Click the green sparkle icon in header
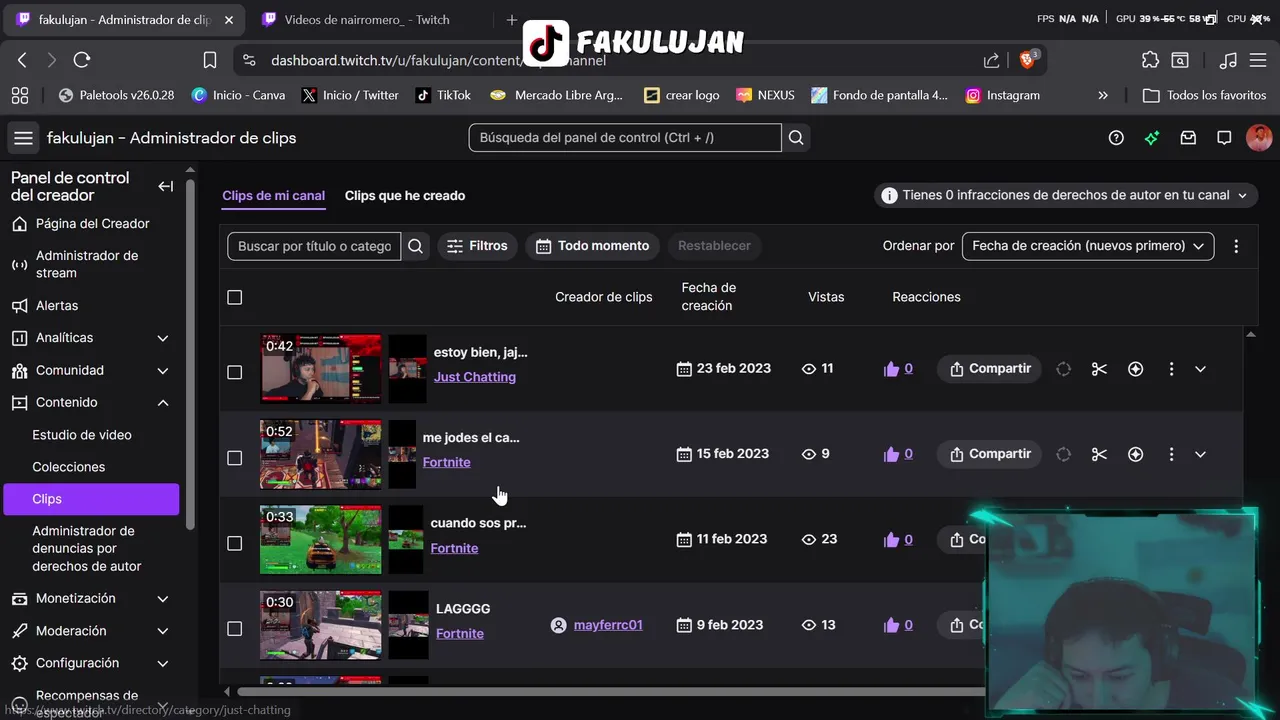The width and height of the screenshot is (1280, 720). [x=1152, y=138]
